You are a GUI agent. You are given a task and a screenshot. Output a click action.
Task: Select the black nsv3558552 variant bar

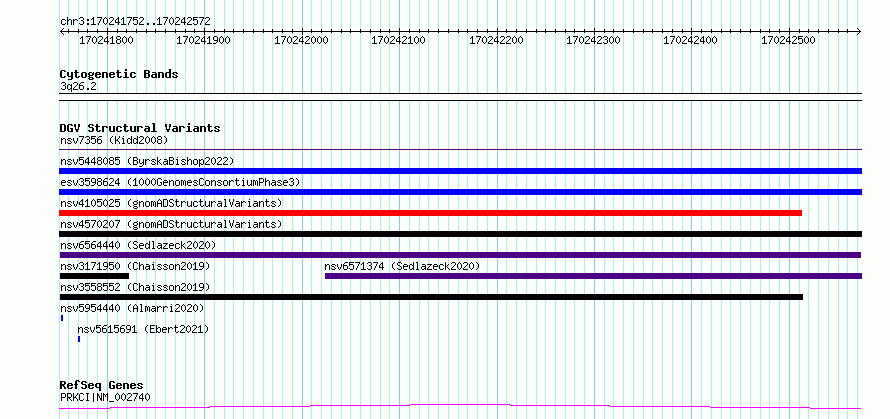(431, 297)
